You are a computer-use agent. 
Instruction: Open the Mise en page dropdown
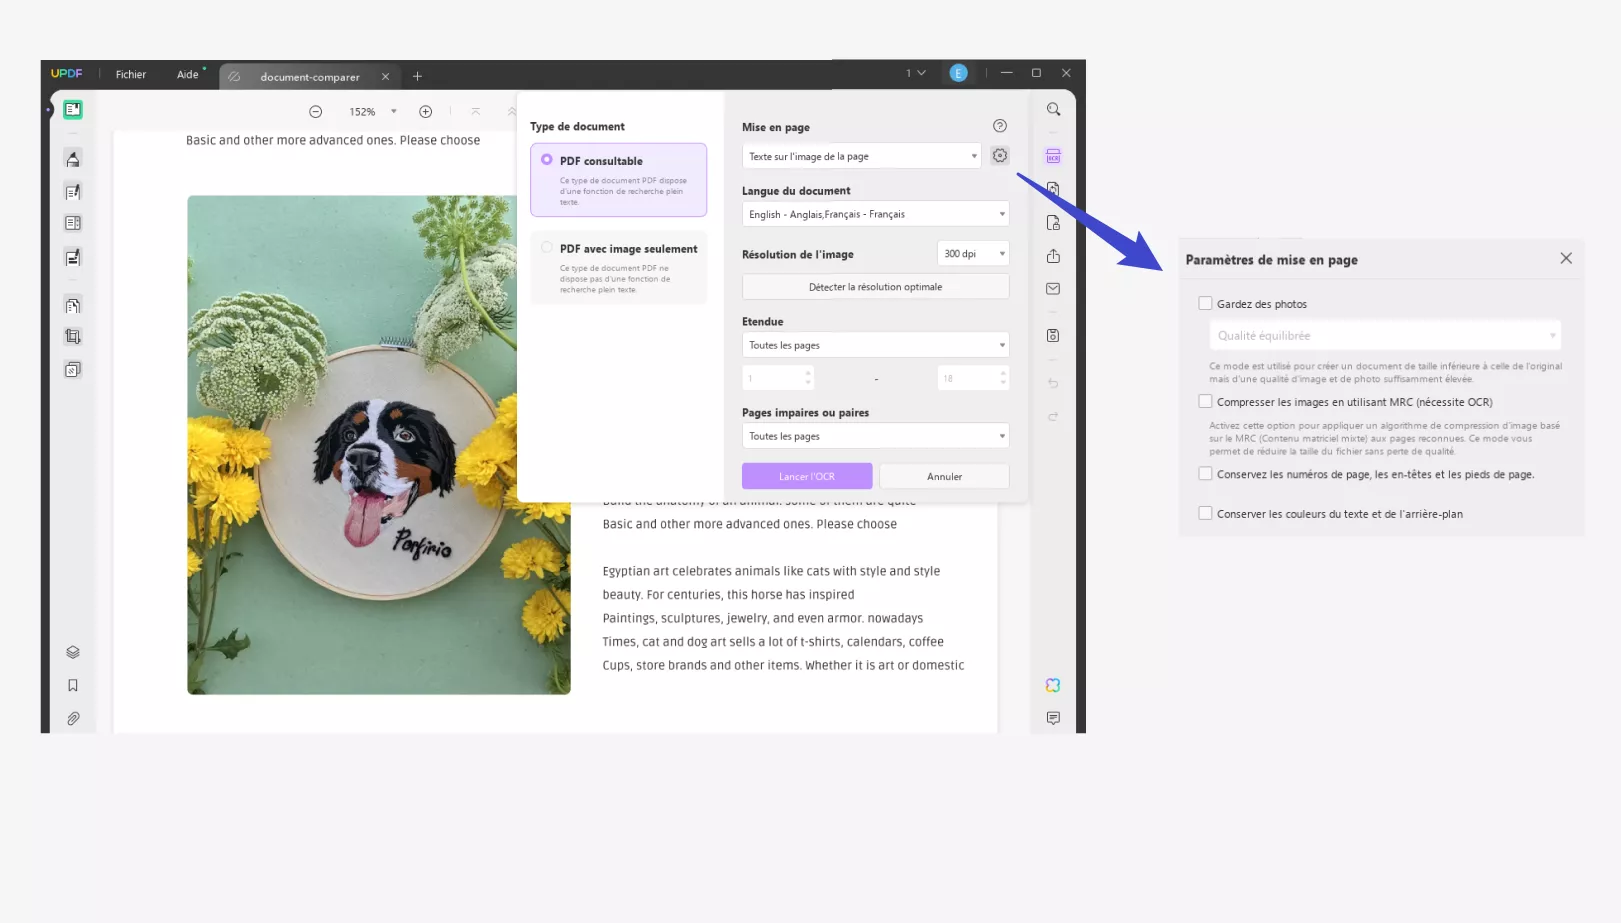click(x=862, y=156)
